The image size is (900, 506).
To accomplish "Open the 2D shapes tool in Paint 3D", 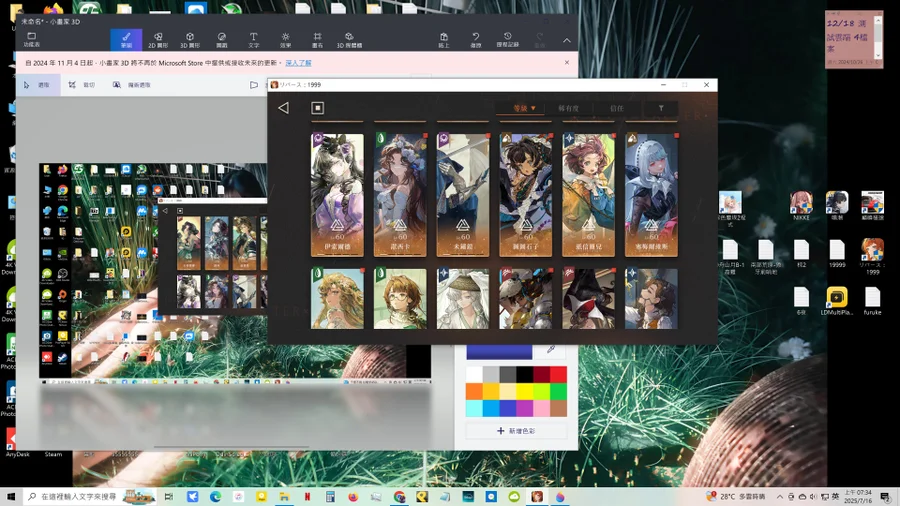I will click(x=158, y=40).
